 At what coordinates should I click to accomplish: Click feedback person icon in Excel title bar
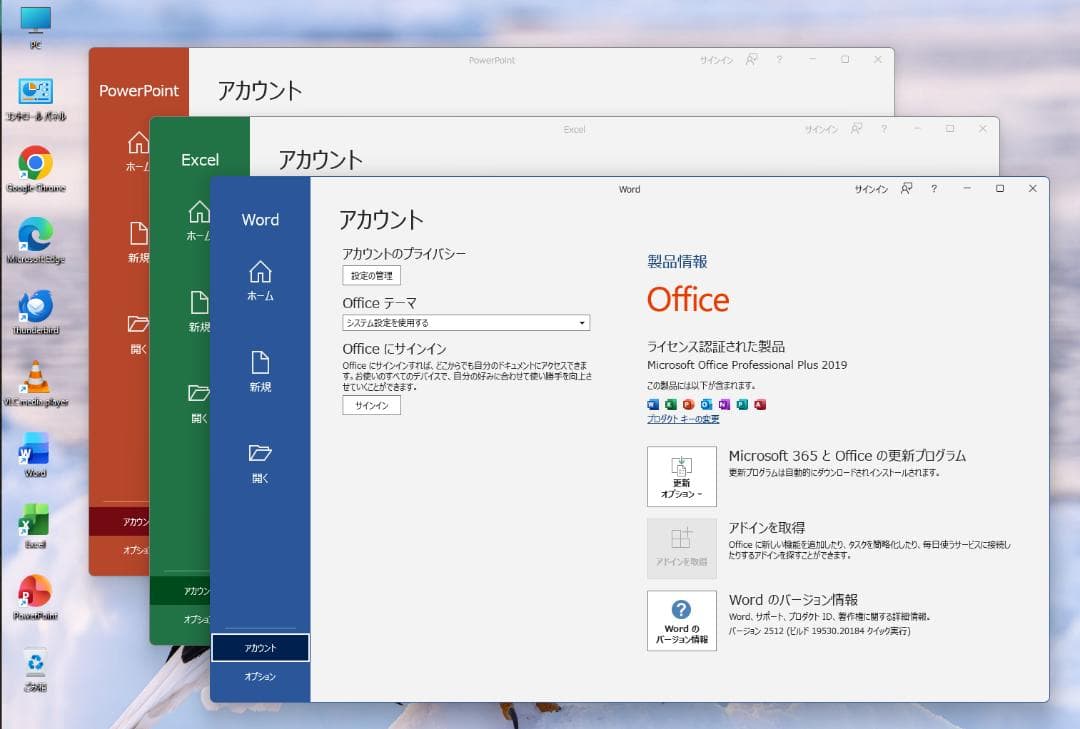(x=856, y=128)
